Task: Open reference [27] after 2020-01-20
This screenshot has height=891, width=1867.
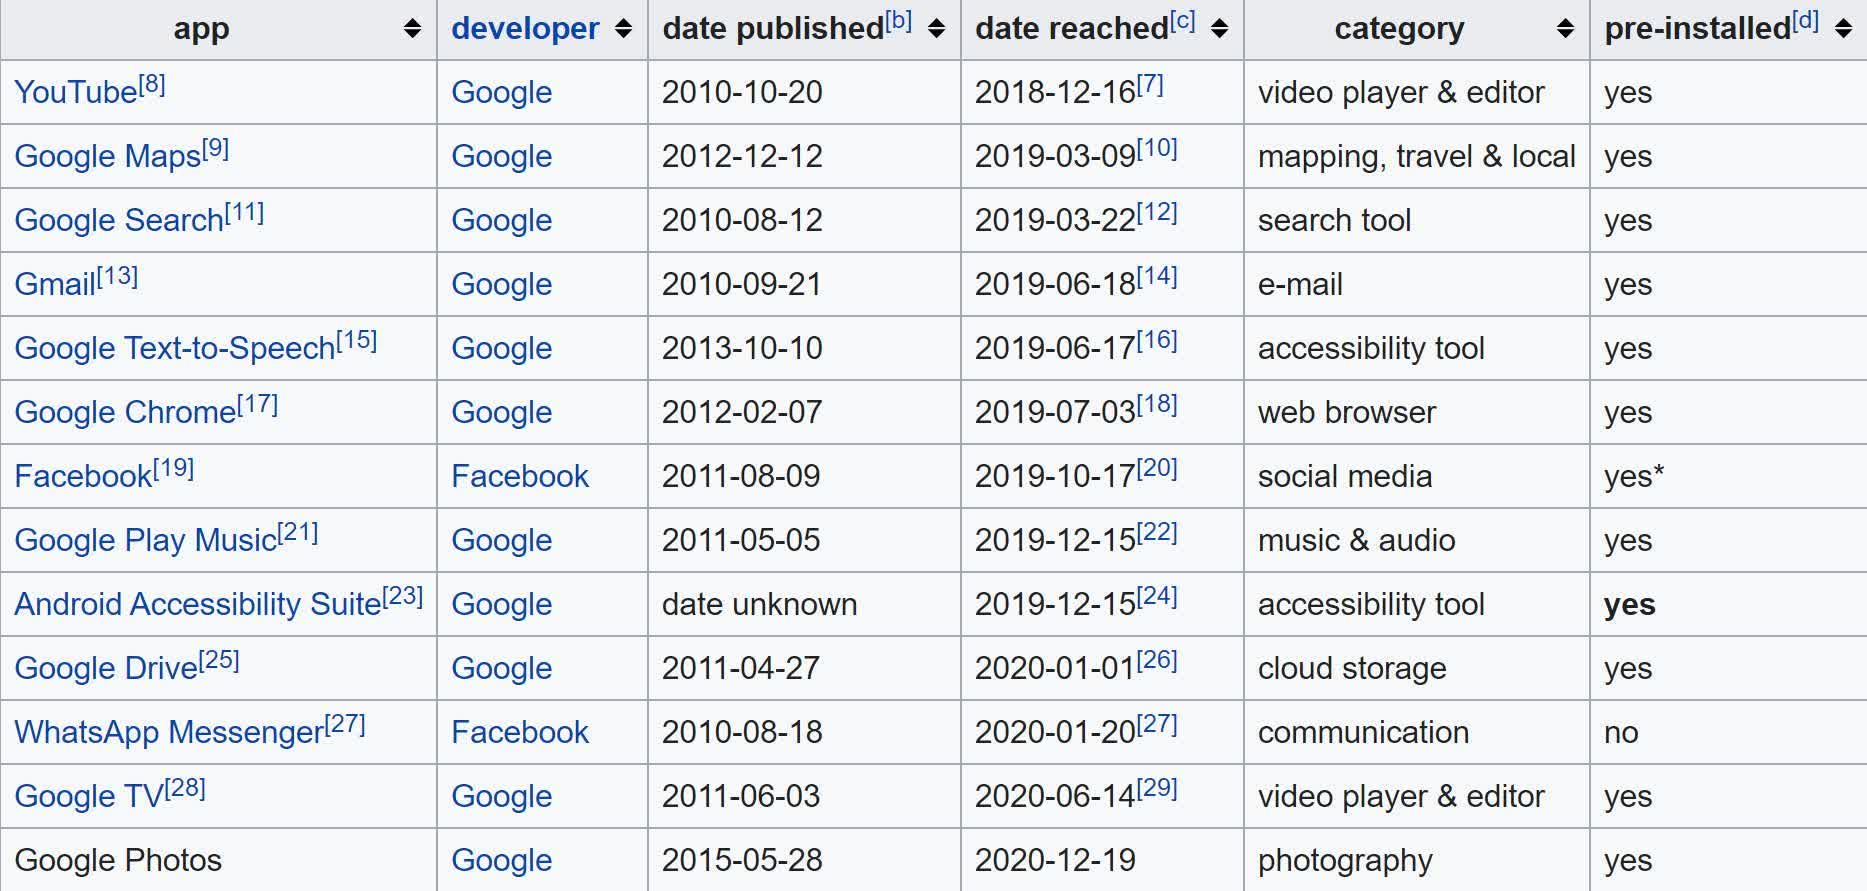Action: 1157,724
